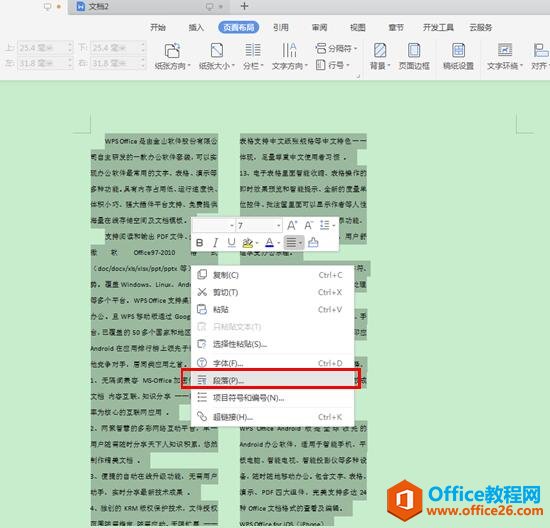Expand the highlight color dropdown arrow
The width and height of the screenshot is (550, 528).
tap(257, 243)
